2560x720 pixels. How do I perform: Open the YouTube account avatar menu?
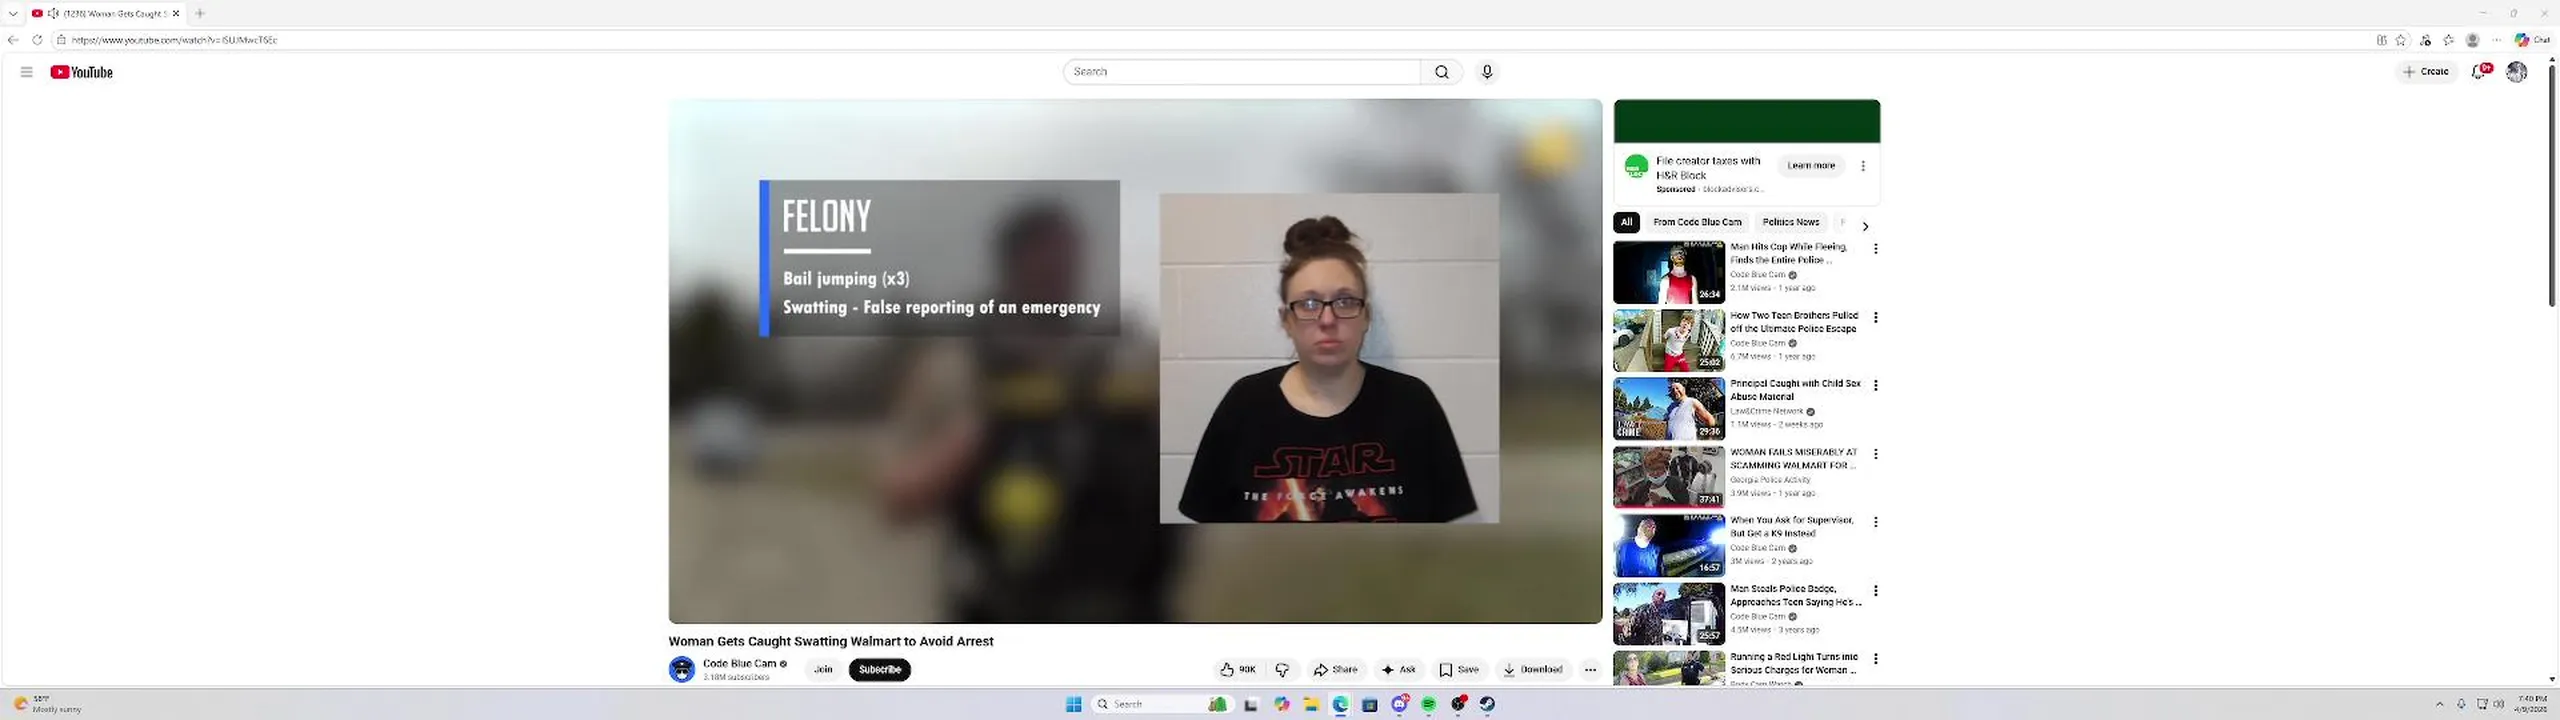pos(2516,72)
